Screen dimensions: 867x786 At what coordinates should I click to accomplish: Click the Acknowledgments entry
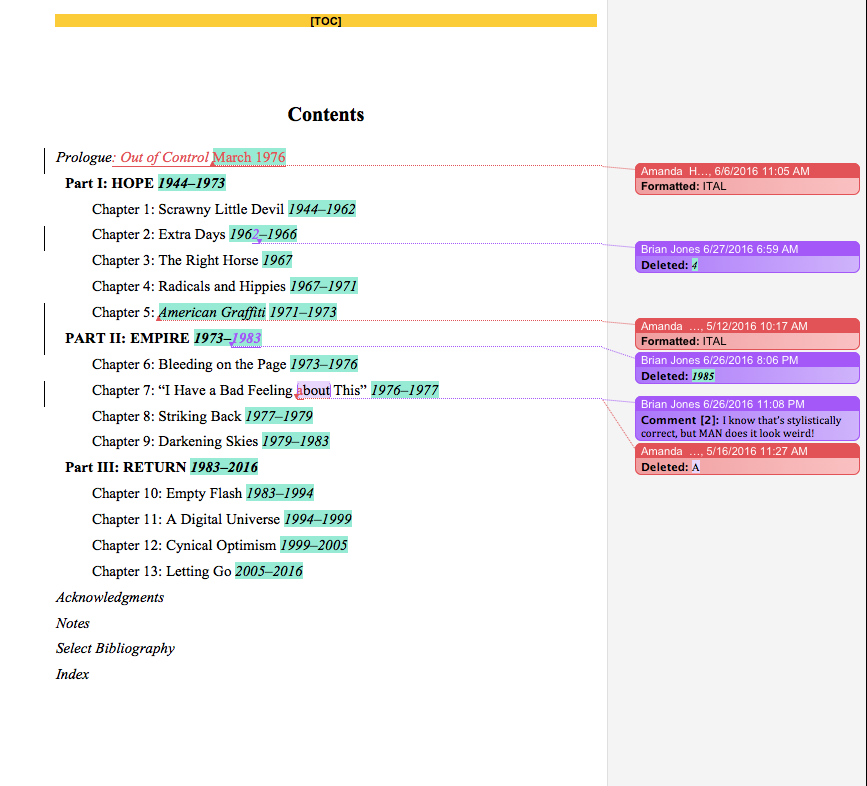[110, 597]
